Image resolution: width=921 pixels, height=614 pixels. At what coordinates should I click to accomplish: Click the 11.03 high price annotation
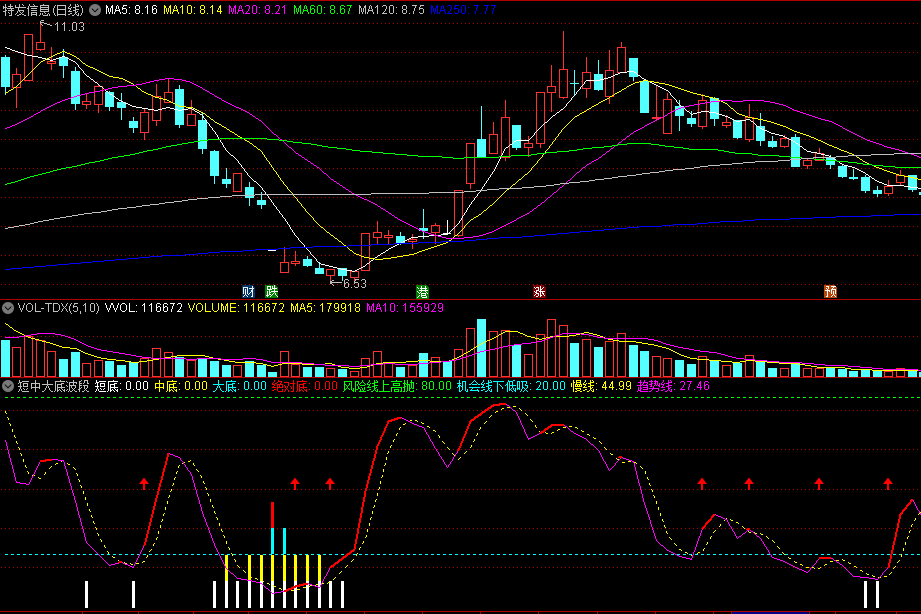(69, 27)
